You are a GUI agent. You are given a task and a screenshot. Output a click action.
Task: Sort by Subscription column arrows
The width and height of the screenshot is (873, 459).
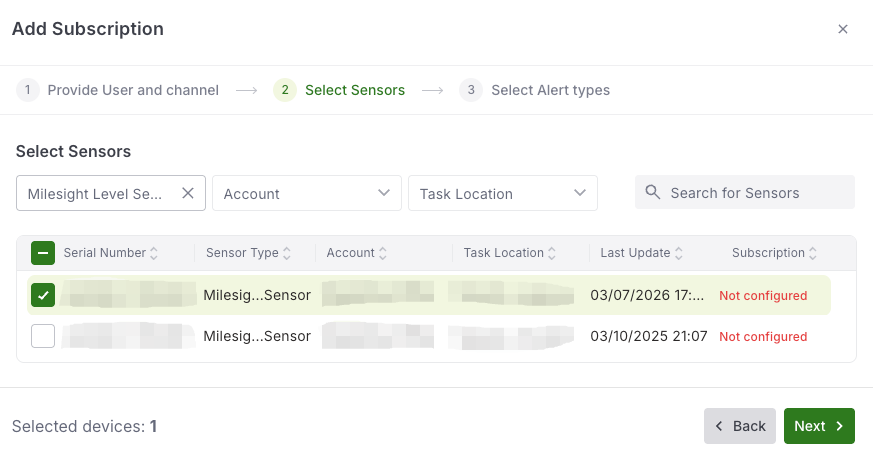tap(812, 253)
